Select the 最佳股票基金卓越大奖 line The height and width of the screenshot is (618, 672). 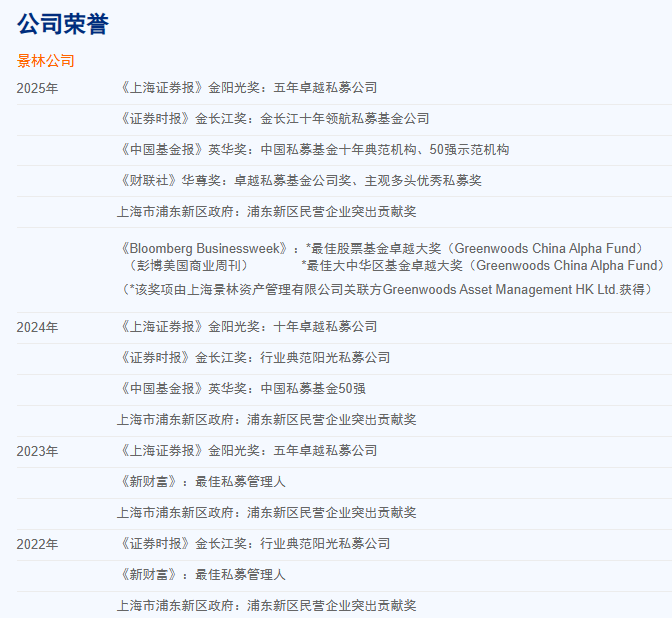(x=475, y=248)
